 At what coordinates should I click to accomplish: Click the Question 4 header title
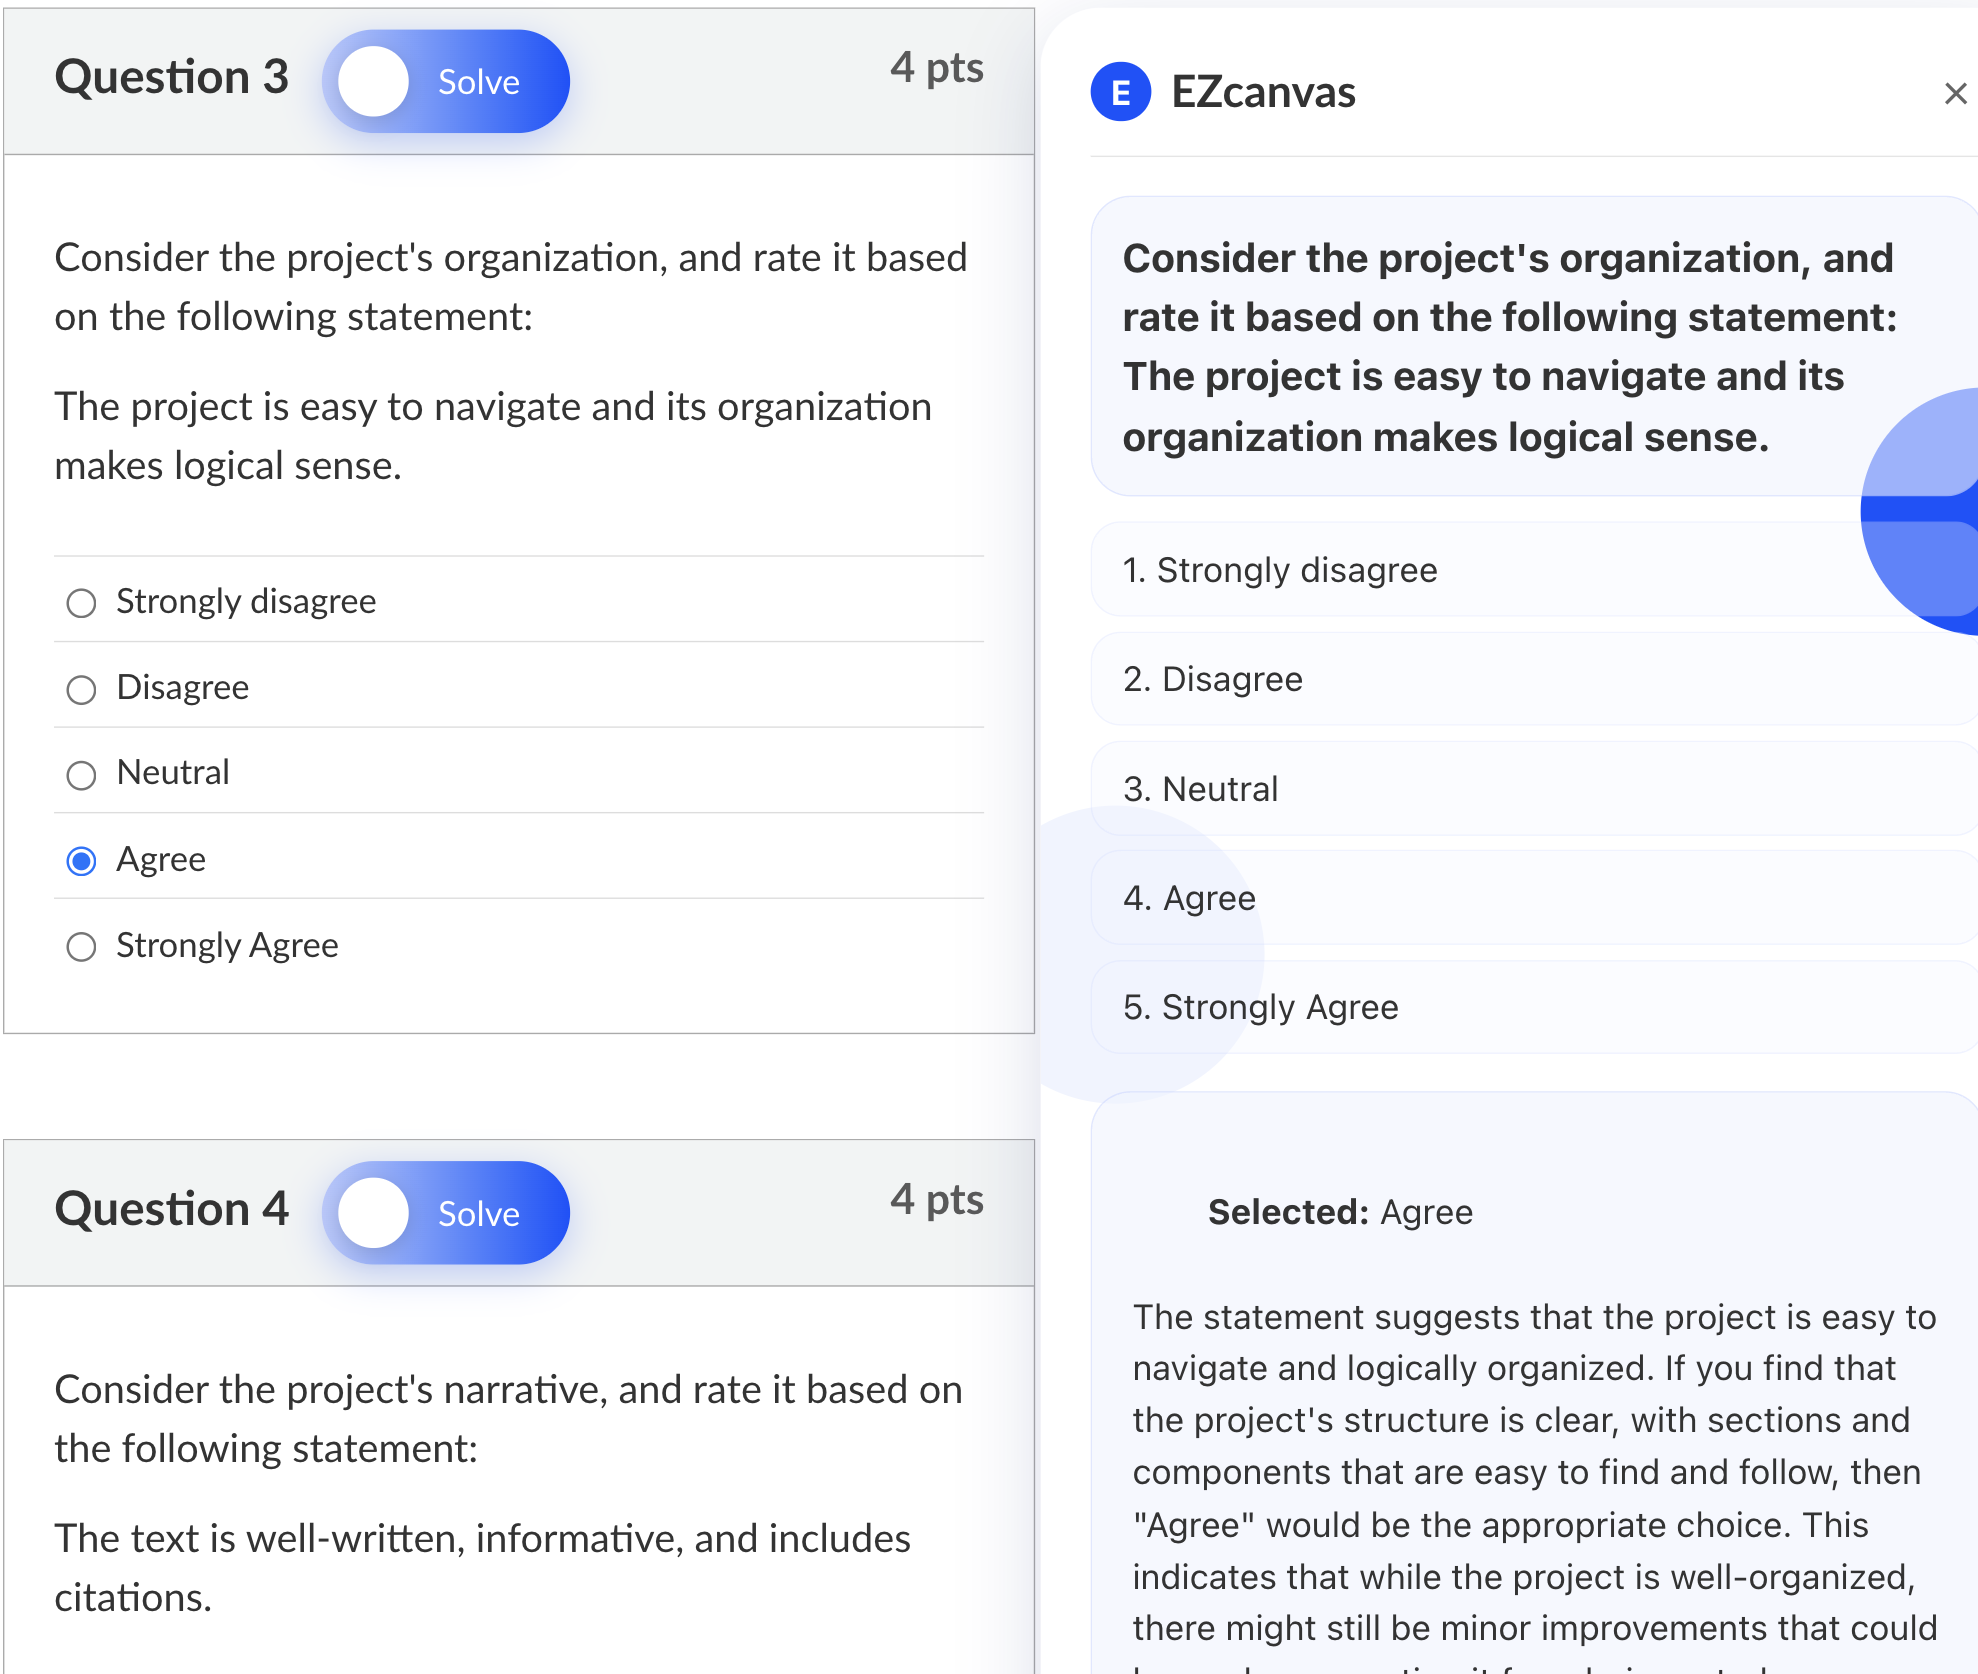point(171,1209)
